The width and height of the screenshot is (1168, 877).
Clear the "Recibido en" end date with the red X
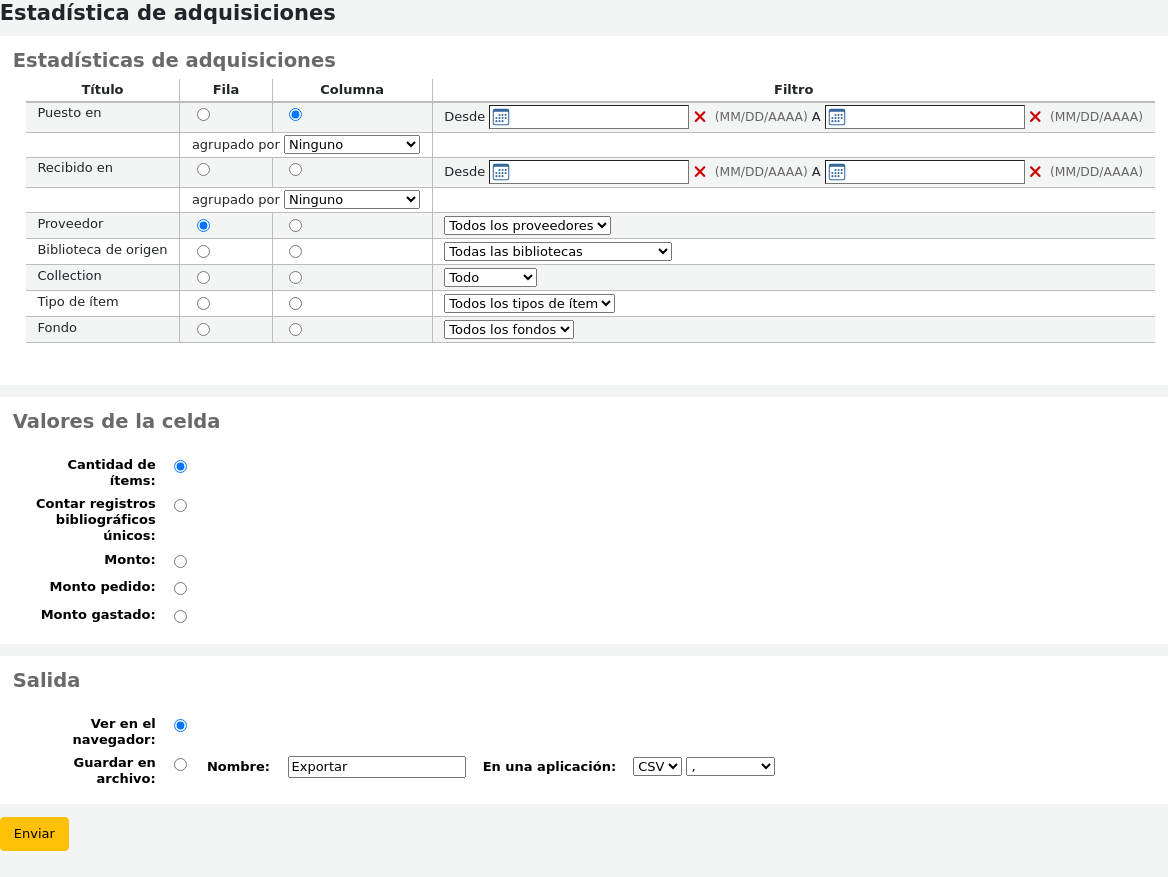pyautogui.click(x=1036, y=171)
